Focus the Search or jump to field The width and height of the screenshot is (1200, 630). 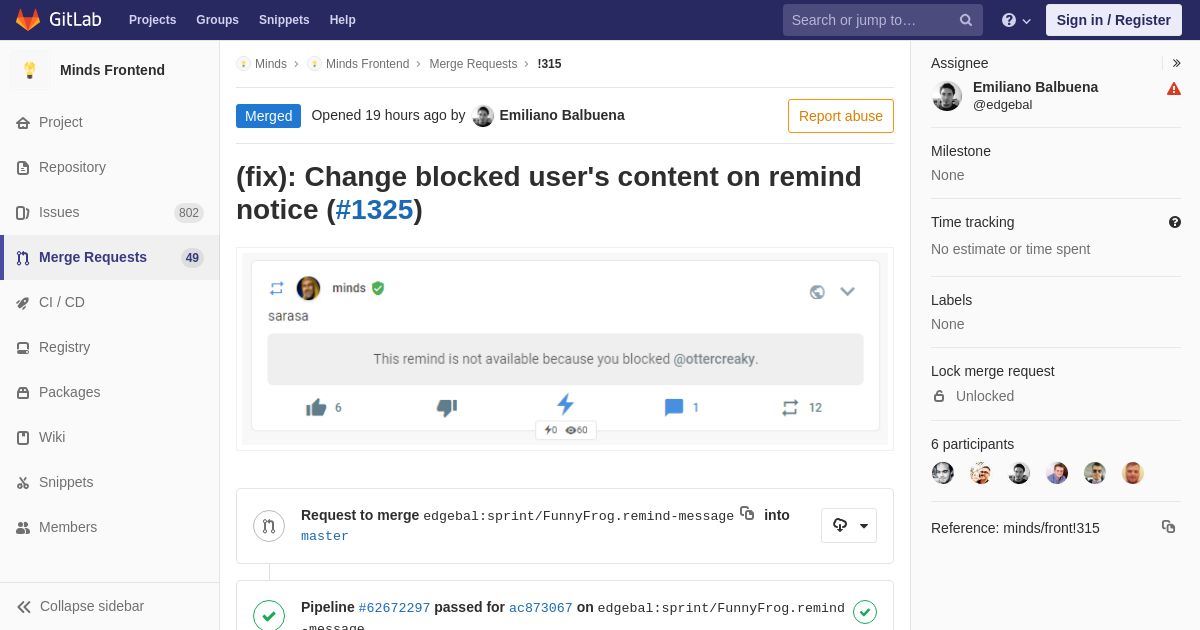click(883, 20)
